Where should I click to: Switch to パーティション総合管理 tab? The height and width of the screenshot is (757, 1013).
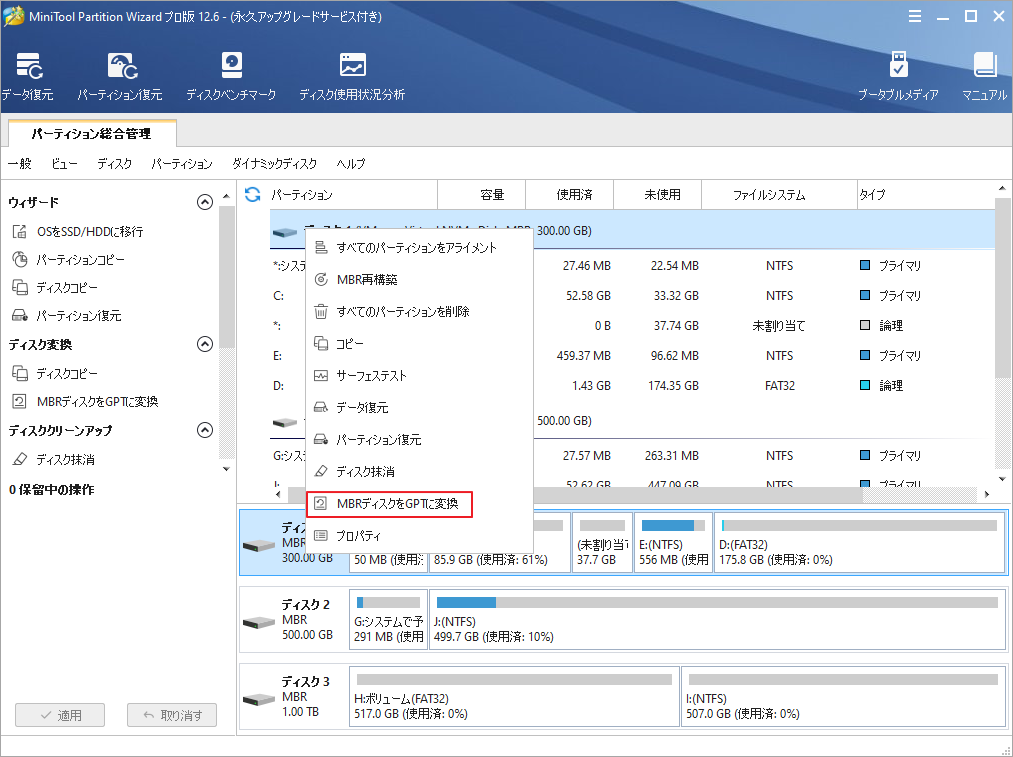click(x=92, y=134)
